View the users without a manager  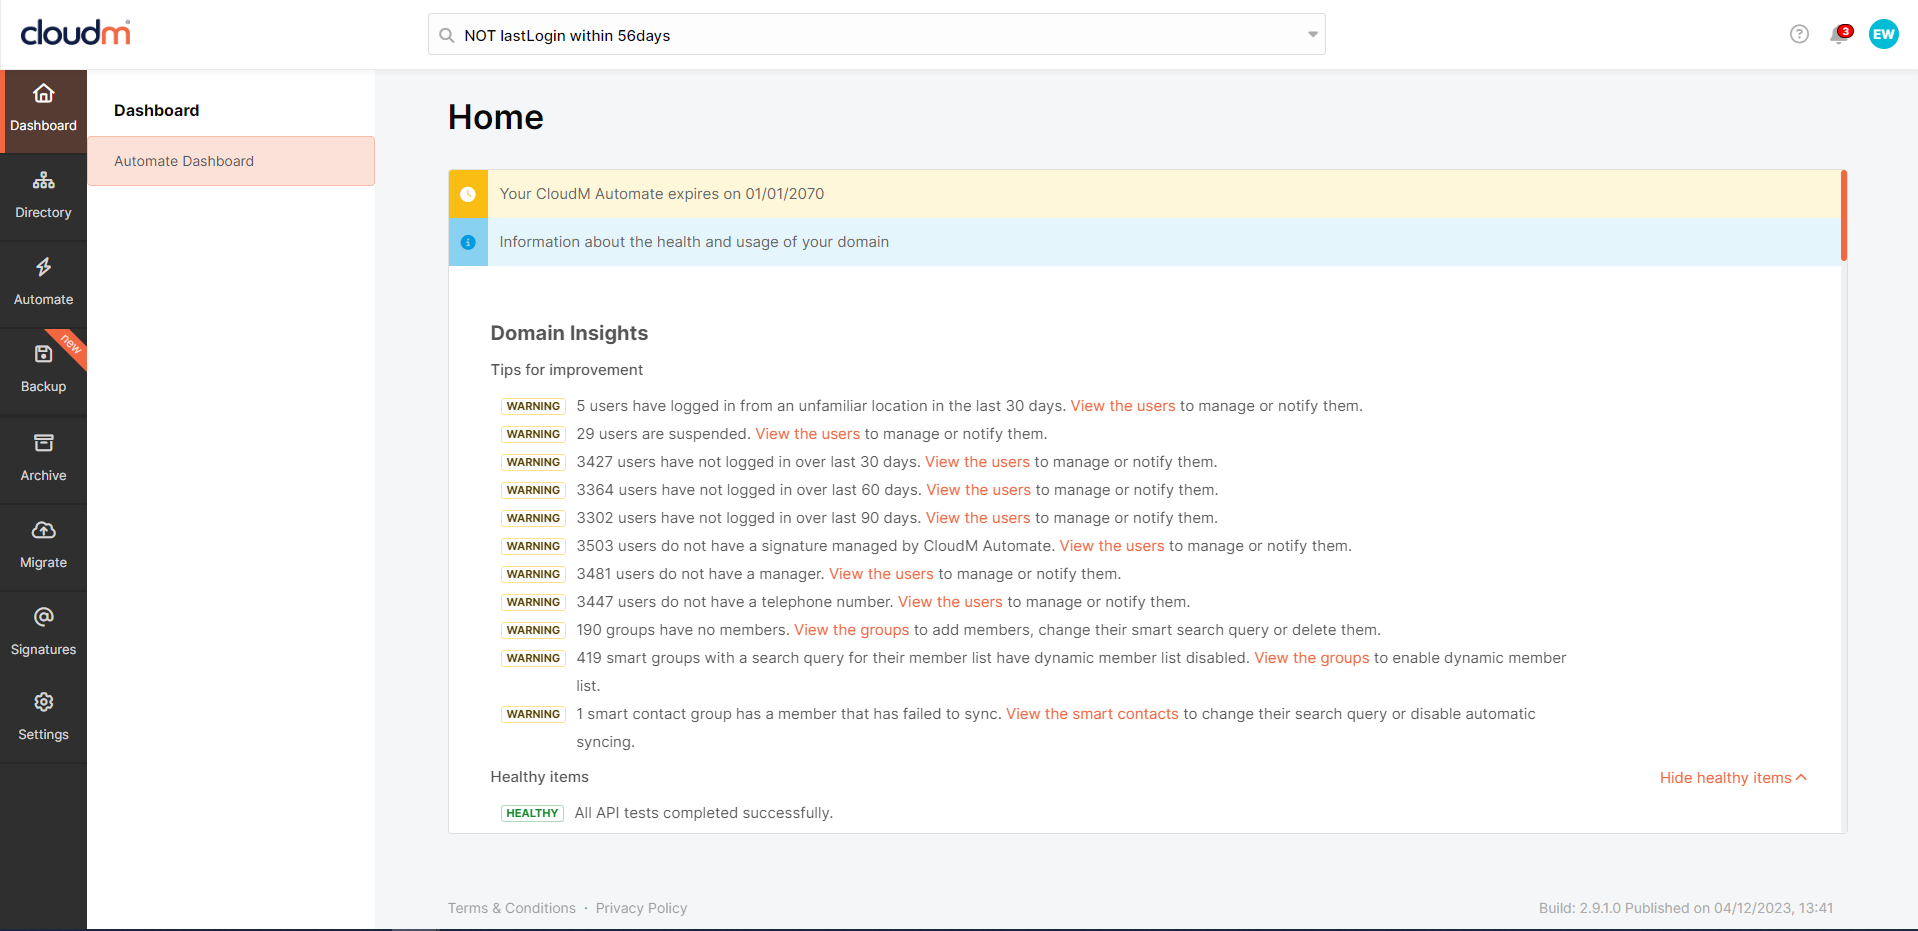point(881,574)
